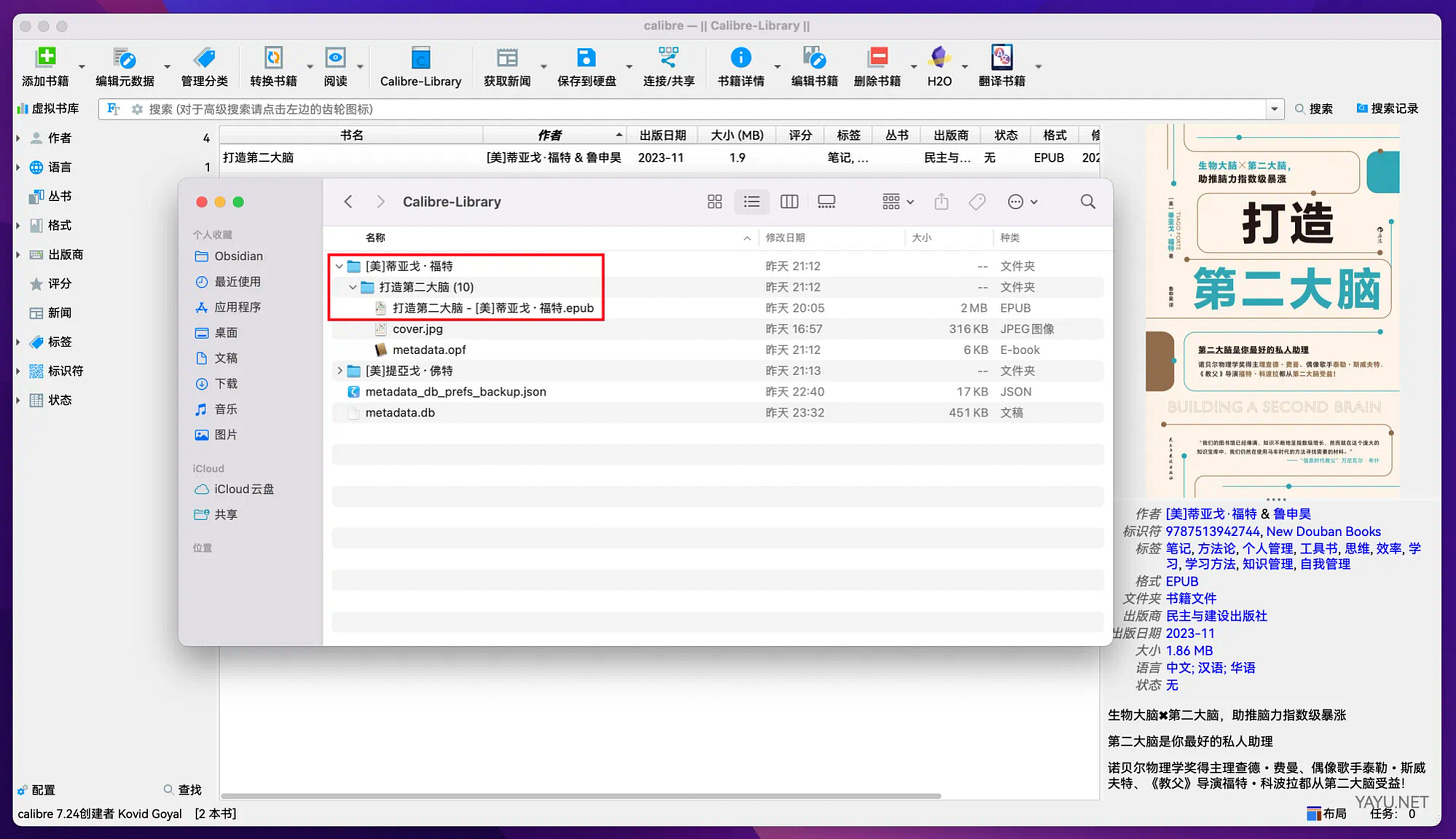Screen dimensions: 1456x839
Task: Open 民主与建设出版社 publisher link
Action: pos(1216,616)
